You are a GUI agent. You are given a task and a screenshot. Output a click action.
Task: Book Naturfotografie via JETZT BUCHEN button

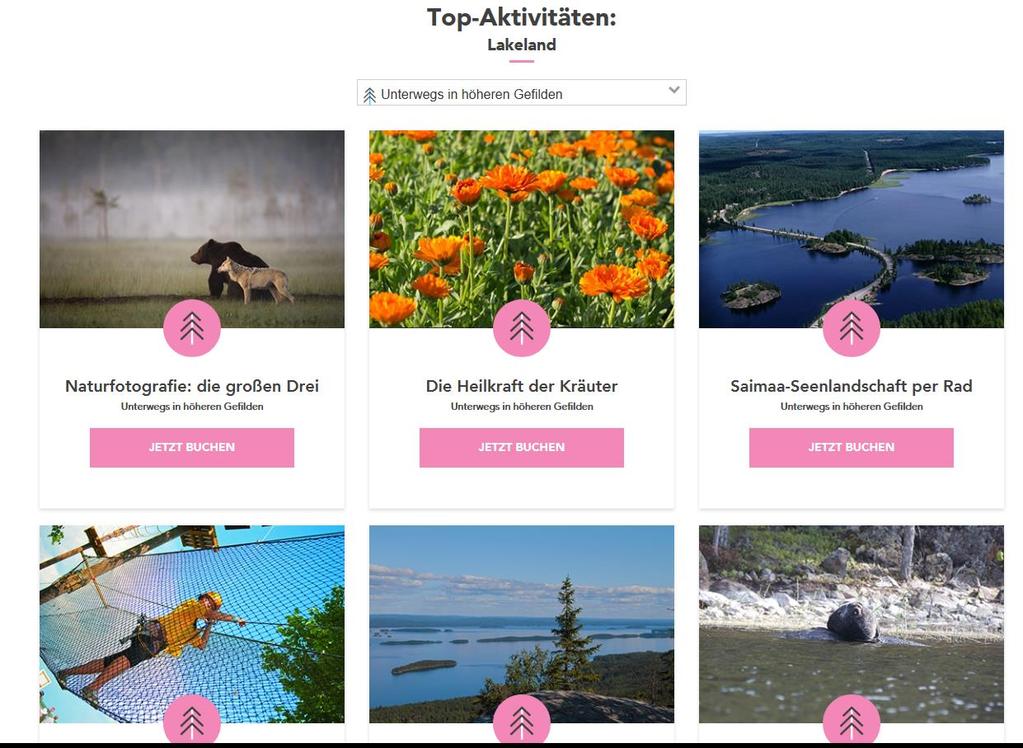192,448
